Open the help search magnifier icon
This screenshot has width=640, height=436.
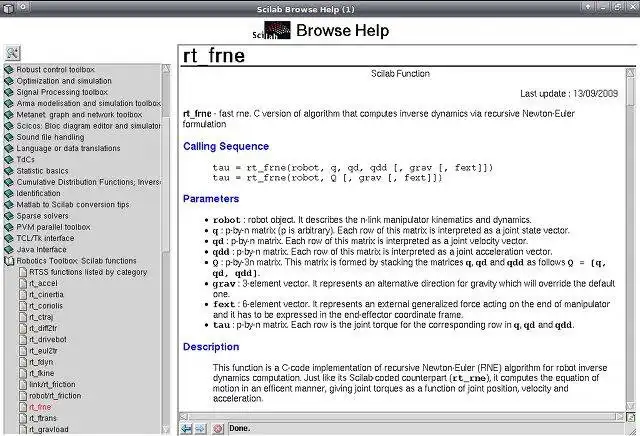12,53
